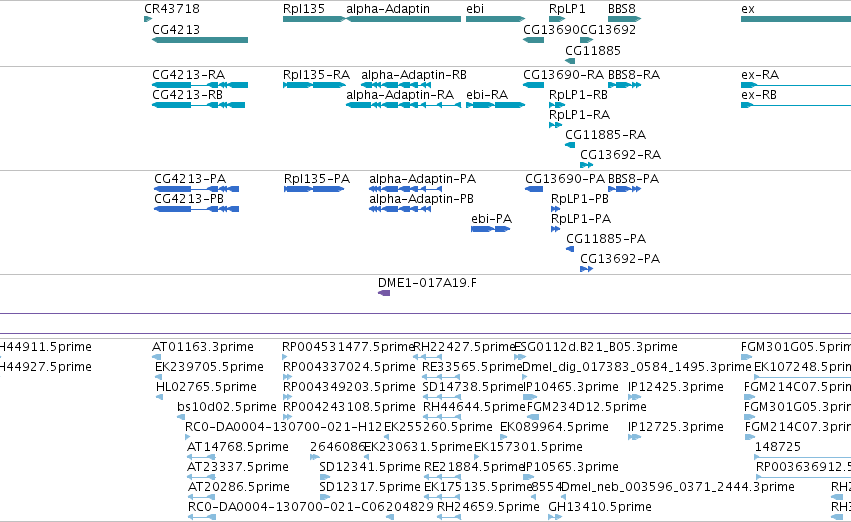Select the ex gene bar

coord(796,20)
